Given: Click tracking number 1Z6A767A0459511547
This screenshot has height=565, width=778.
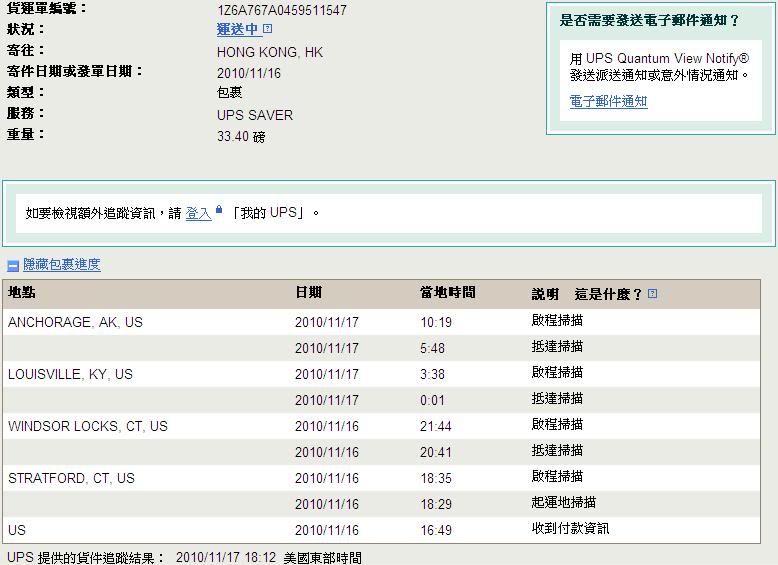Looking at the screenshot, I should click(x=282, y=10).
